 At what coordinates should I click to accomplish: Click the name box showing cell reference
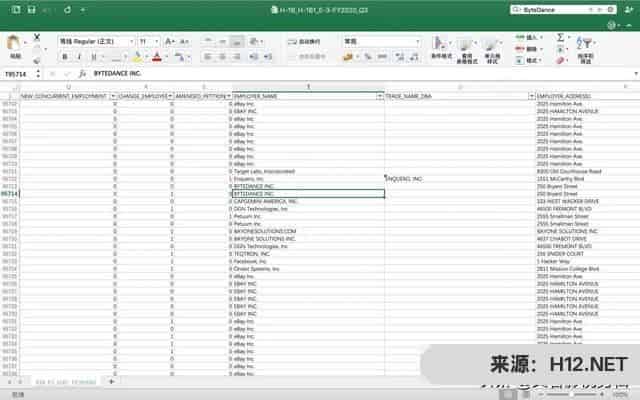[x=16, y=74]
